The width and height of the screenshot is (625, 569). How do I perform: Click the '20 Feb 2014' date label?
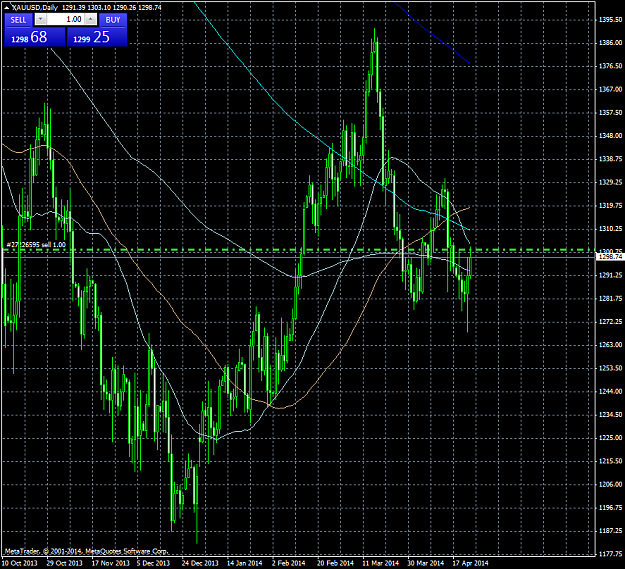[x=336, y=563]
